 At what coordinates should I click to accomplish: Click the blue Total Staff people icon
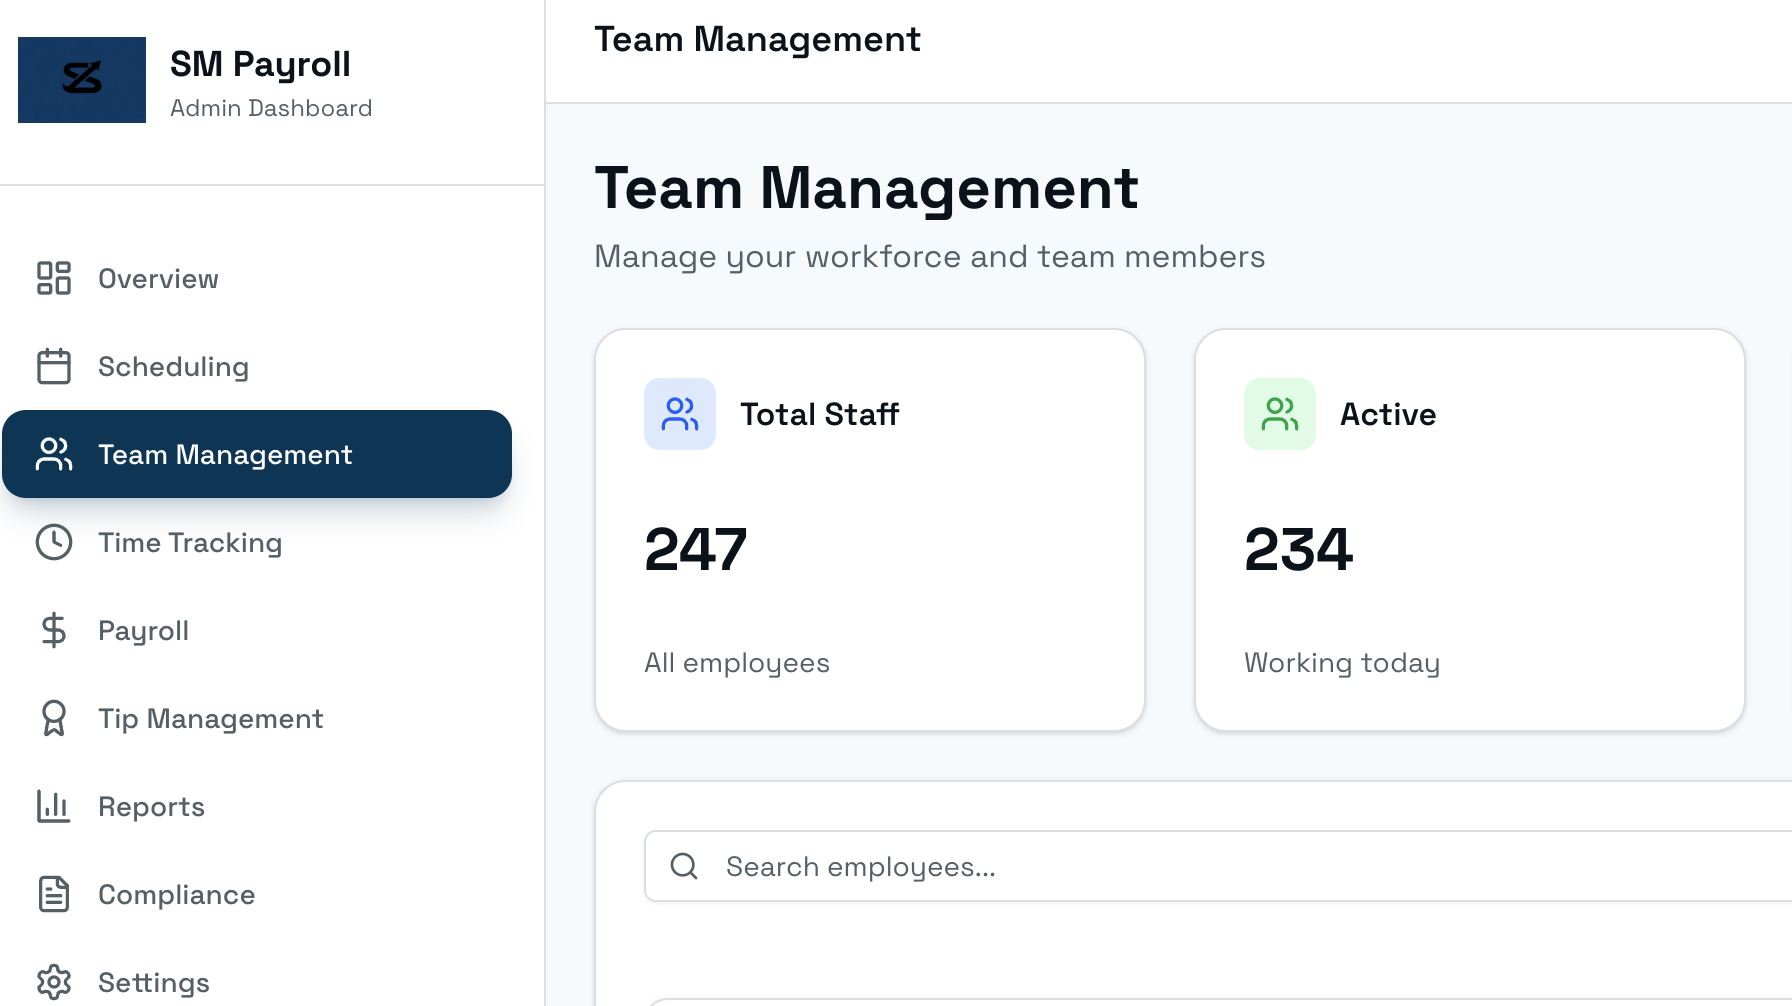tap(680, 413)
